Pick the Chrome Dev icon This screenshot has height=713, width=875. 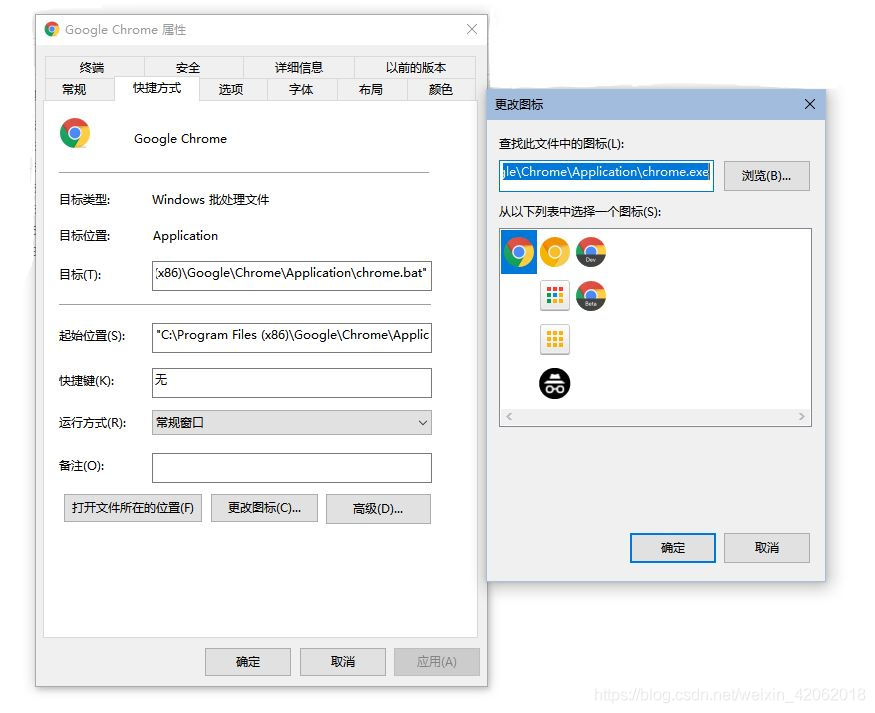[x=591, y=252]
